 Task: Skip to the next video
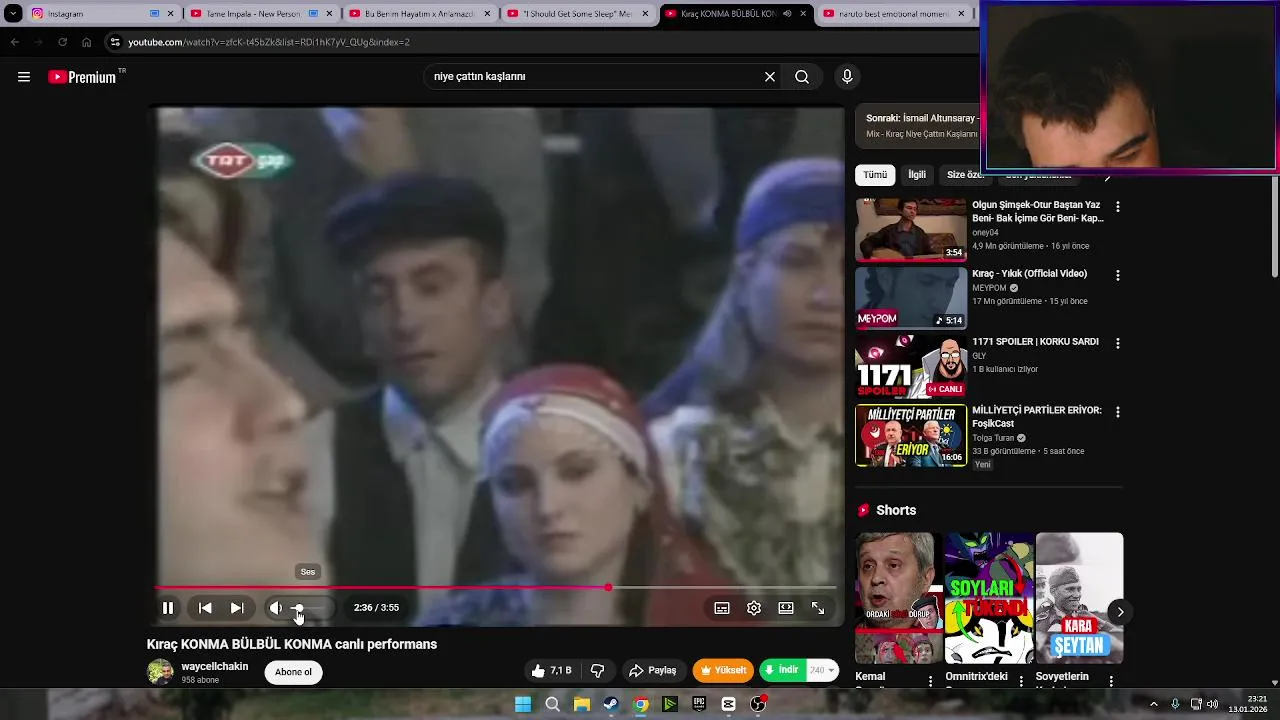coord(237,608)
